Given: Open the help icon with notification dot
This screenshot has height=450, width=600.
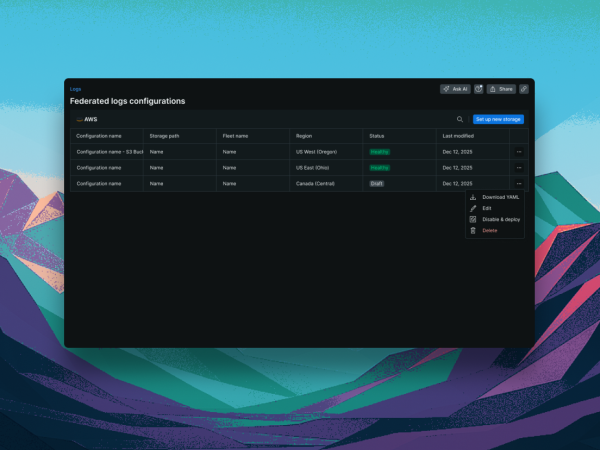Looking at the screenshot, I should point(478,89).
